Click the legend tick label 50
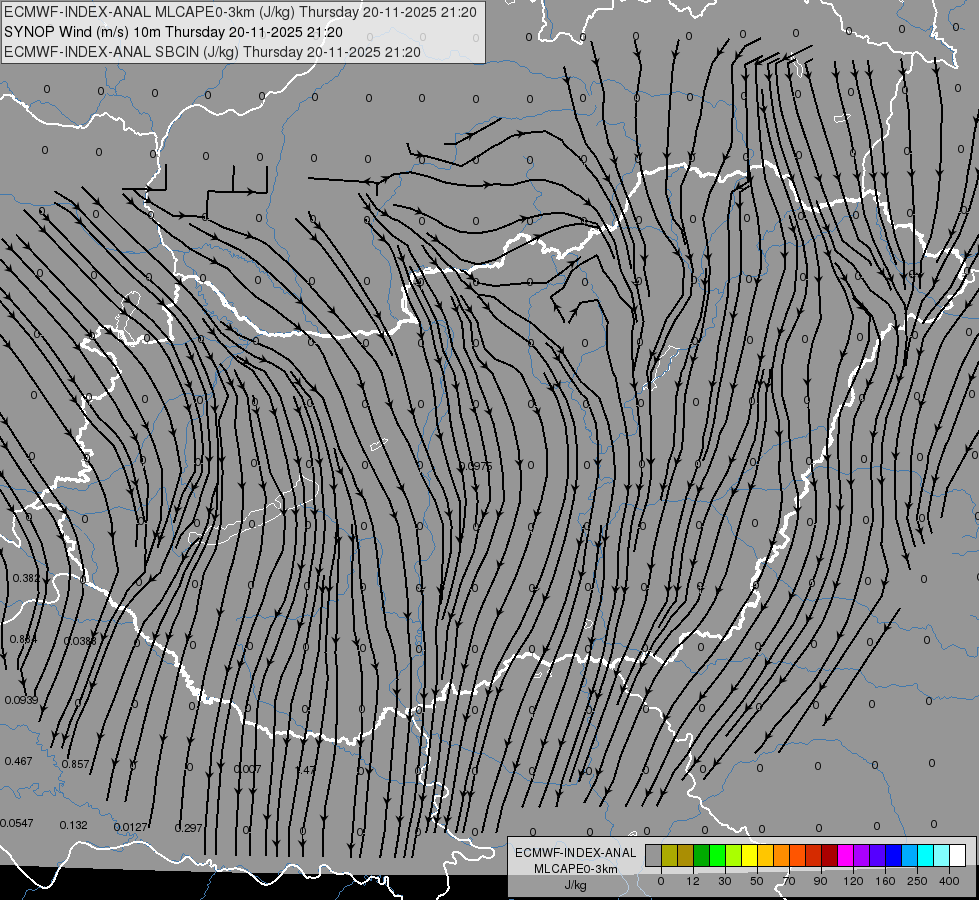This screenshot has height=900, width=979. click(757, 881)
